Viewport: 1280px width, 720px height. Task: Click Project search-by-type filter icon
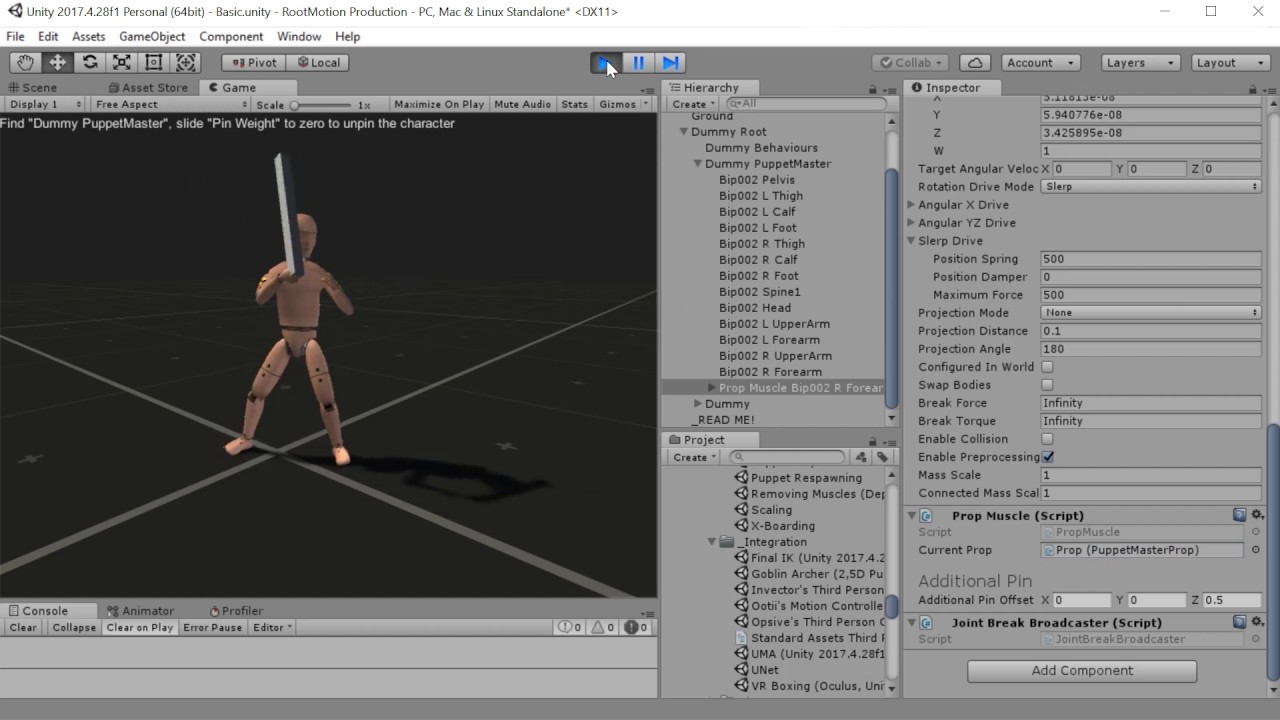point(861,457)
